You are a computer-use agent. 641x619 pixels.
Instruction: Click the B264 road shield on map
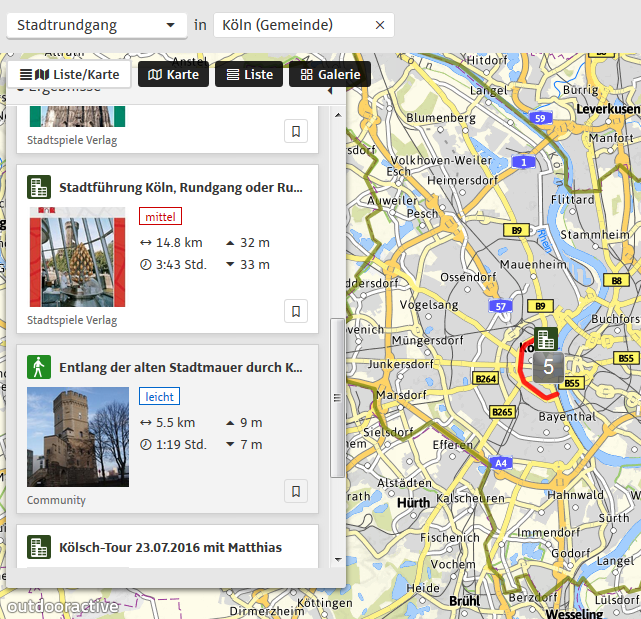click(x=486, y=379)
